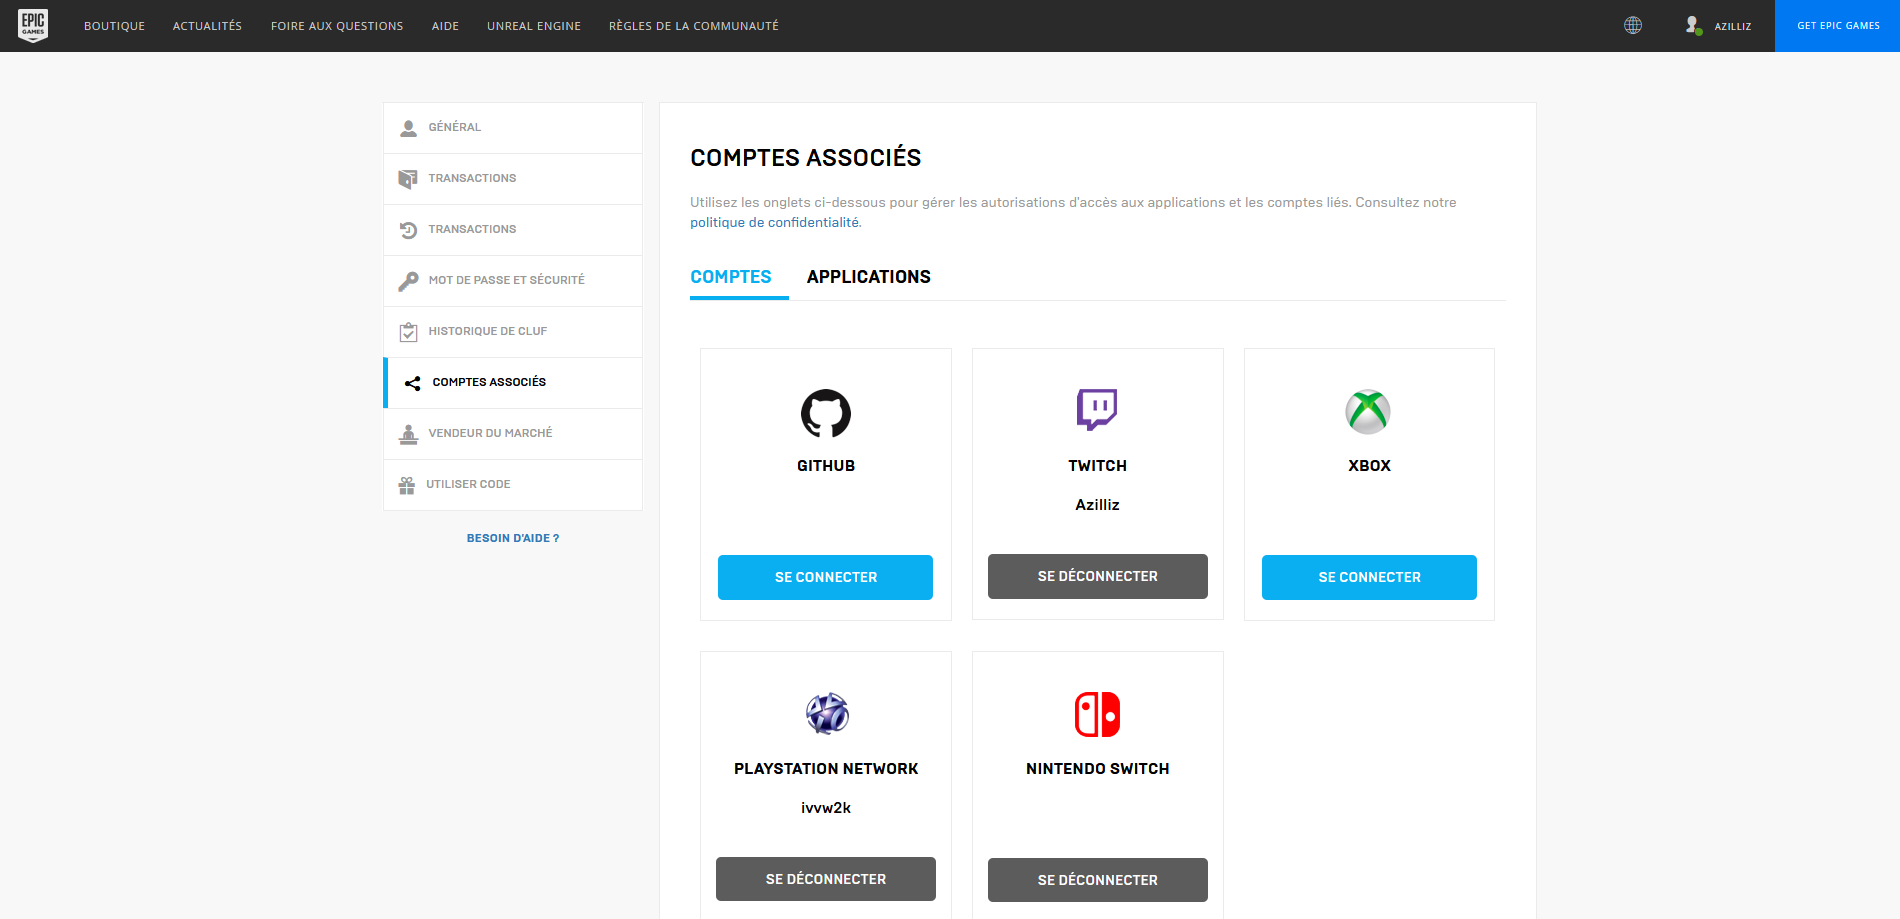Open the Azilliz user avatar
Image resolution: width=1900 pixels, height=919 pixels.
1693,25
